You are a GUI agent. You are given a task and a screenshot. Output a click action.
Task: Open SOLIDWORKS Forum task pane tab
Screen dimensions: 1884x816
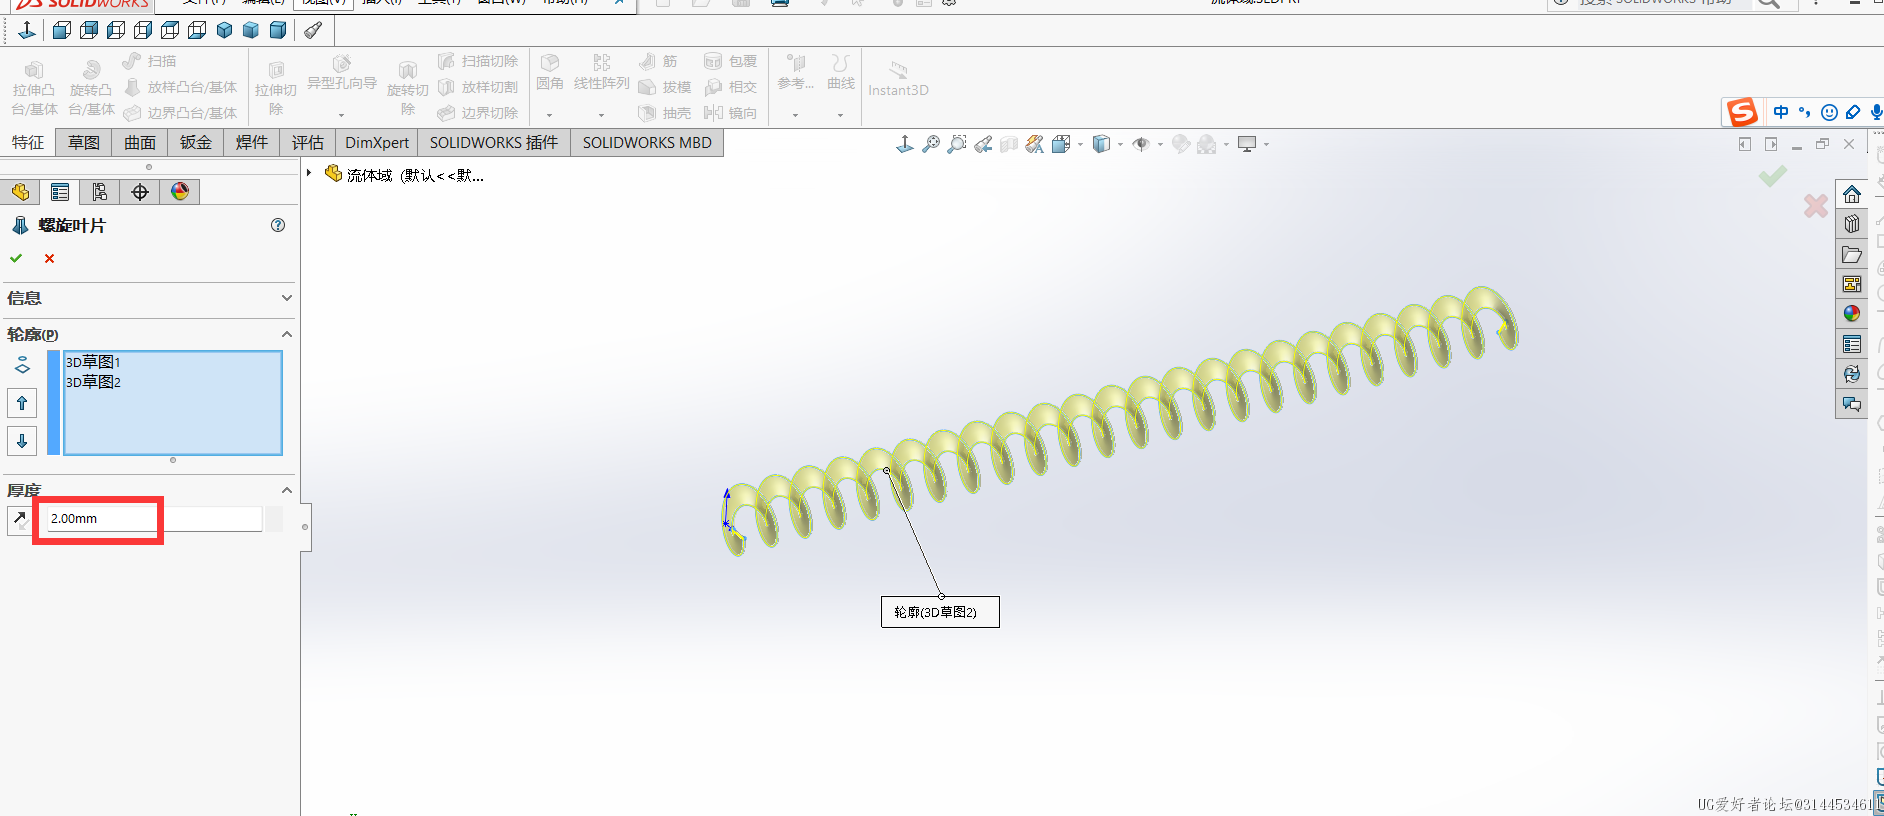point(1852,404)
